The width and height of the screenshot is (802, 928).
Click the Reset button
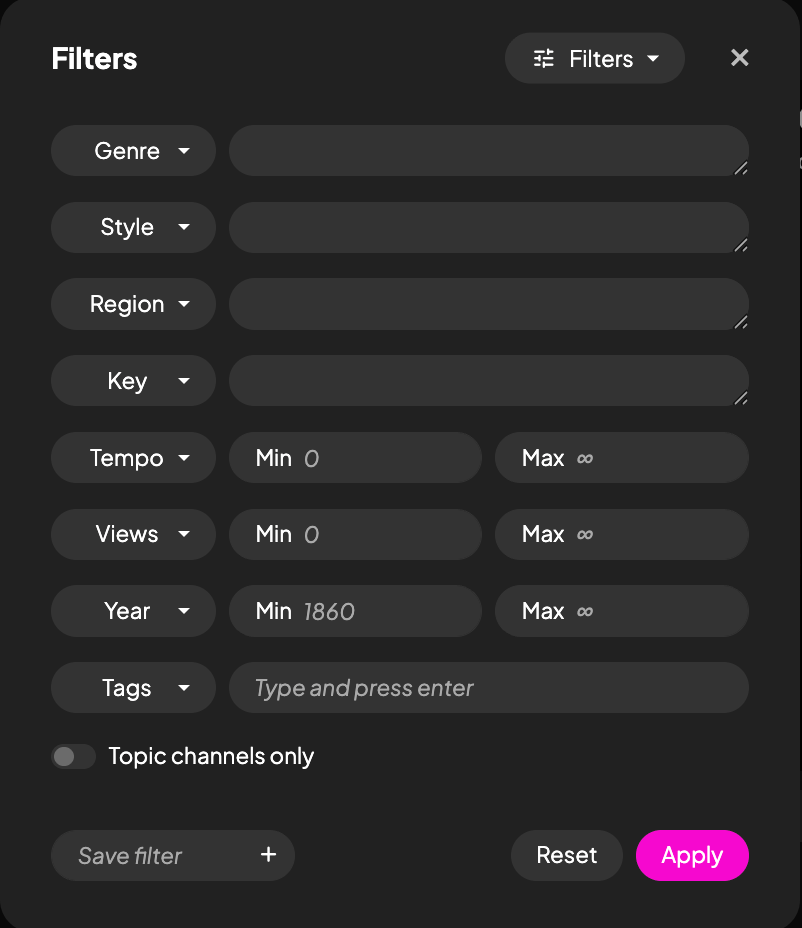coord(566,855)
